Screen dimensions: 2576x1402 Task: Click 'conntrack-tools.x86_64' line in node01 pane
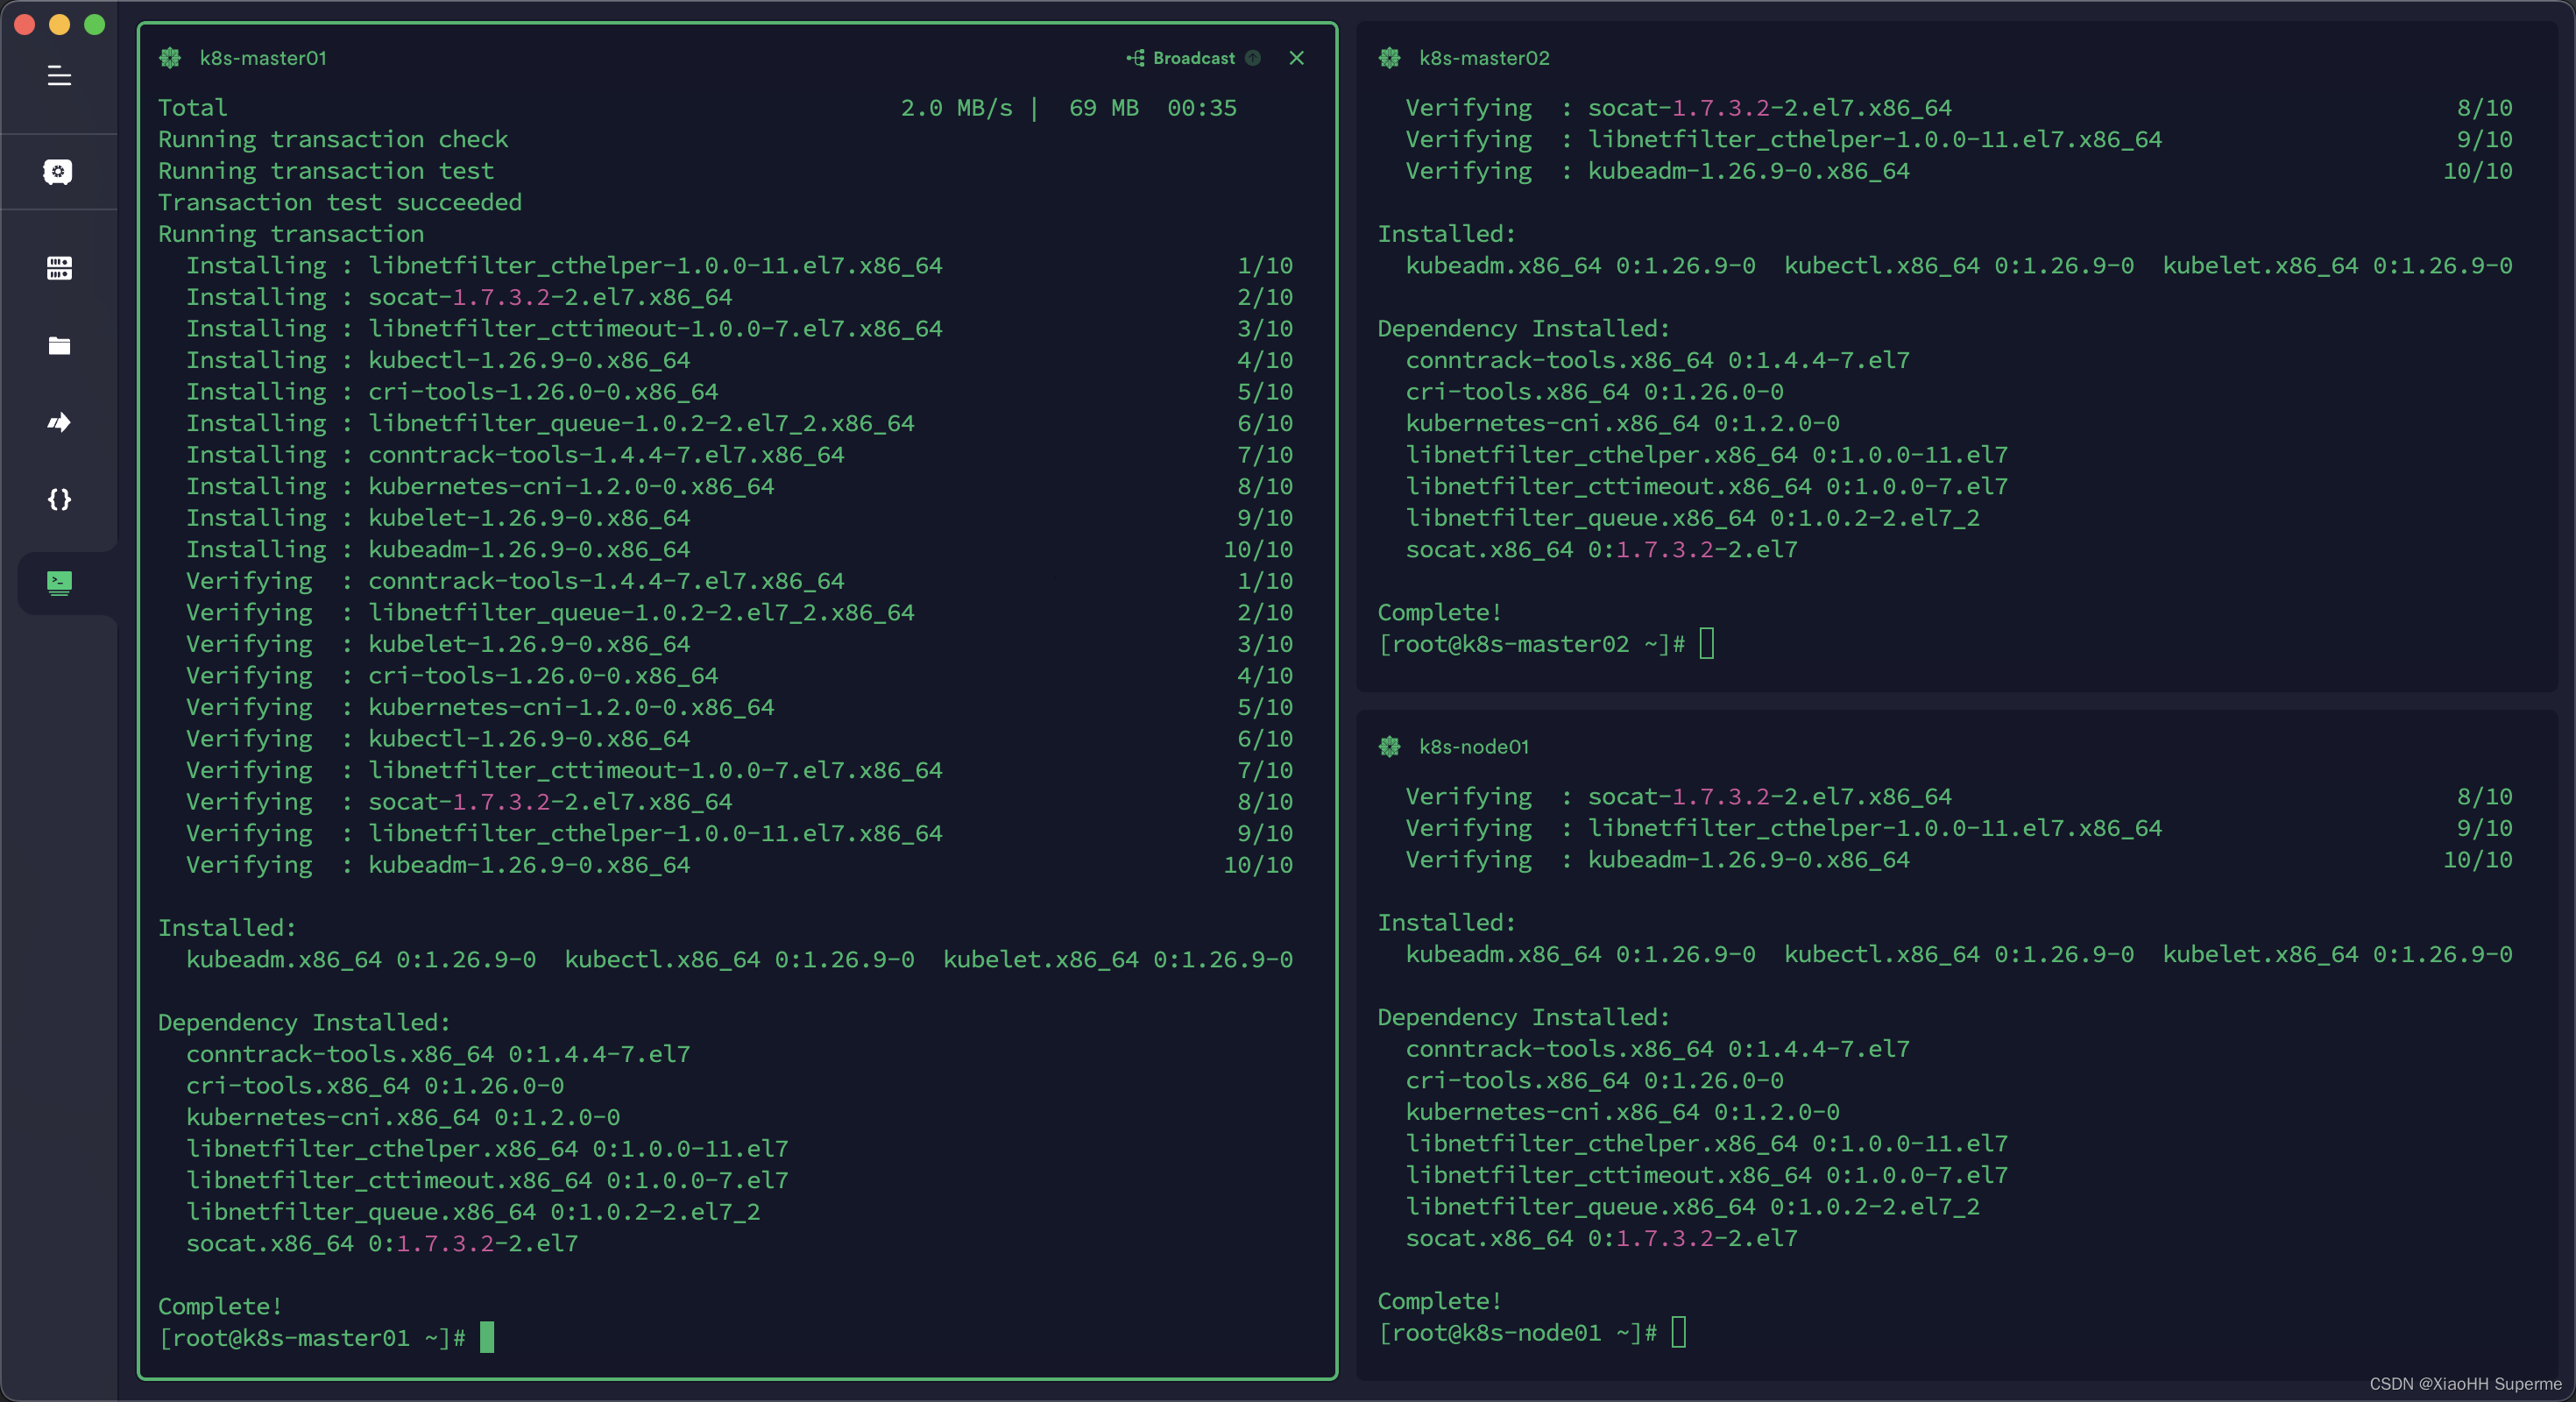pos(1657,1049)
